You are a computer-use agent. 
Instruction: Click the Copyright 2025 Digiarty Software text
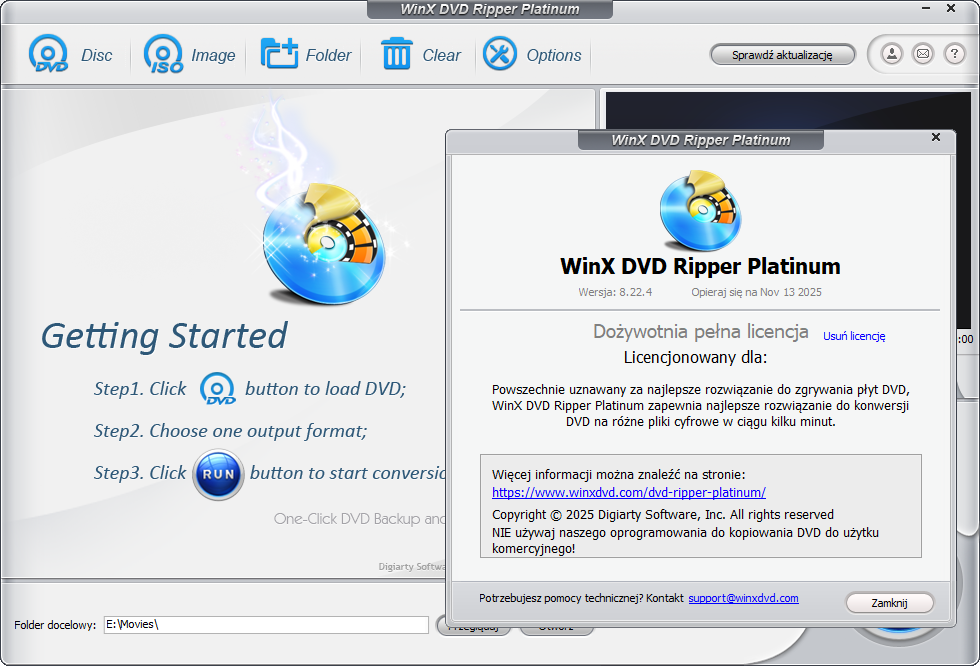662,514
